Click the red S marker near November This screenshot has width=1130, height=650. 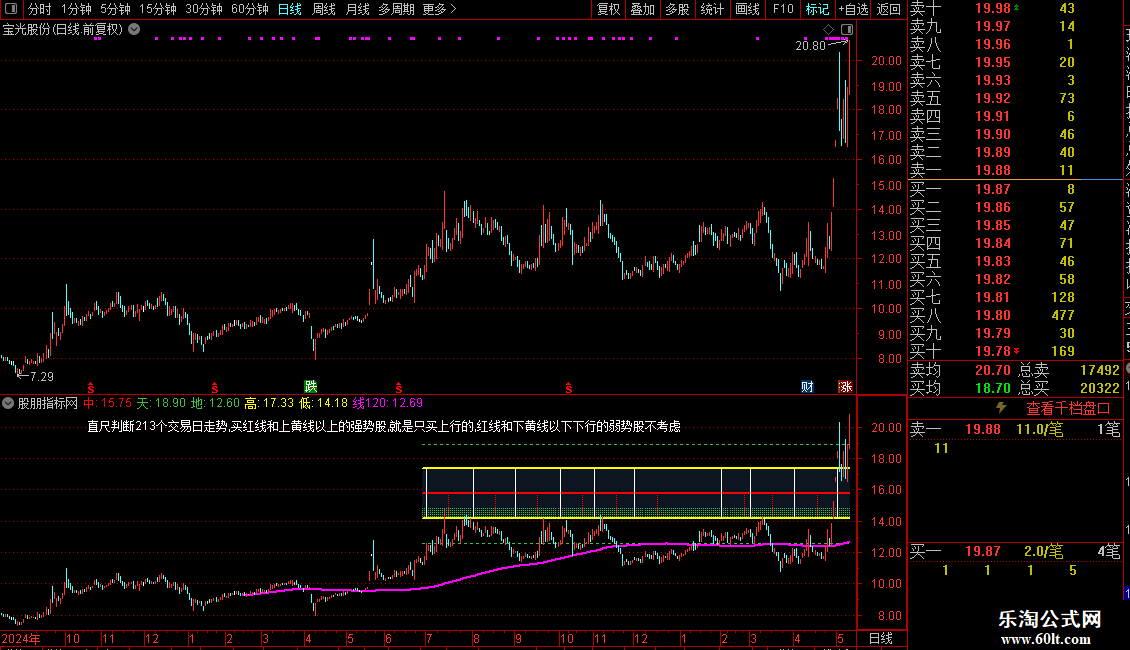569,388
